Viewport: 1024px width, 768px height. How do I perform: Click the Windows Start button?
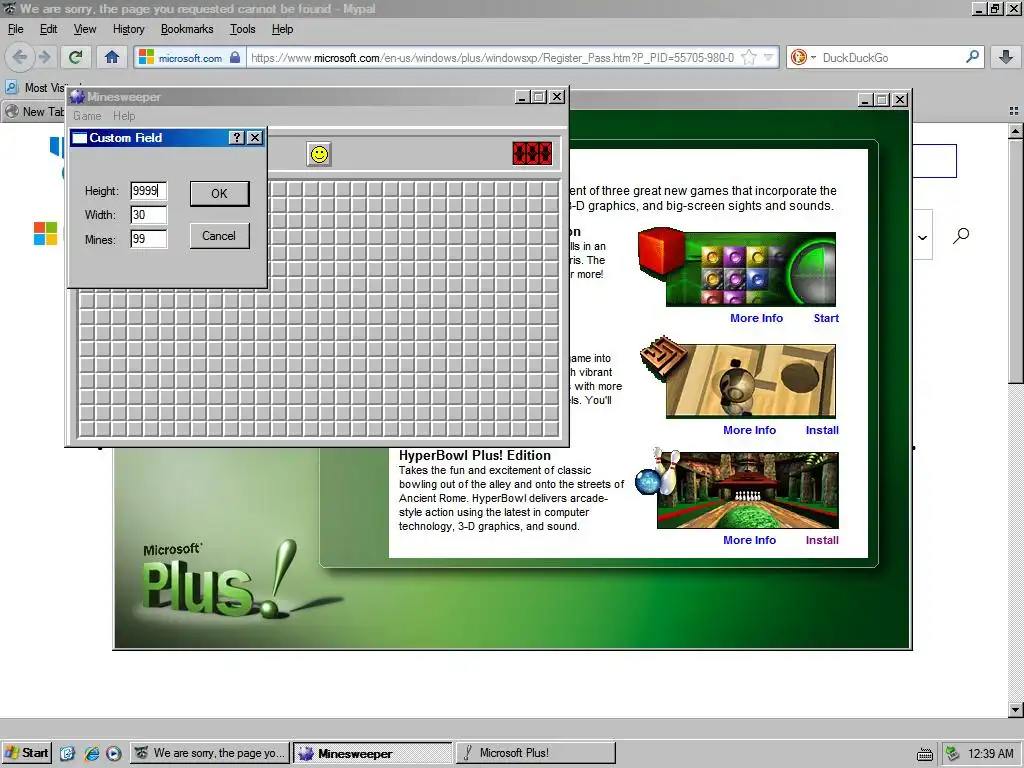[26, 753]
